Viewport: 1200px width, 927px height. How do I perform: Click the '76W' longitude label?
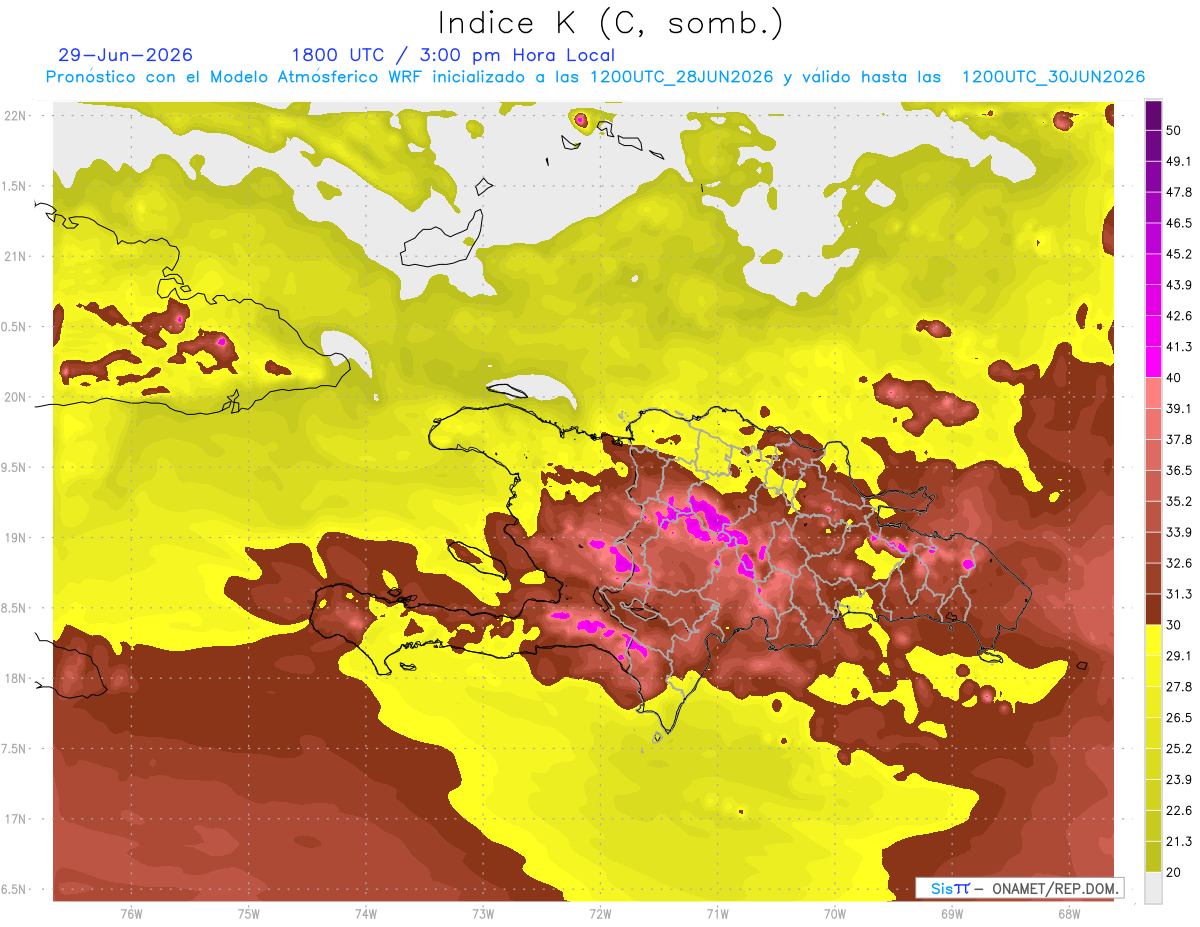131,913
